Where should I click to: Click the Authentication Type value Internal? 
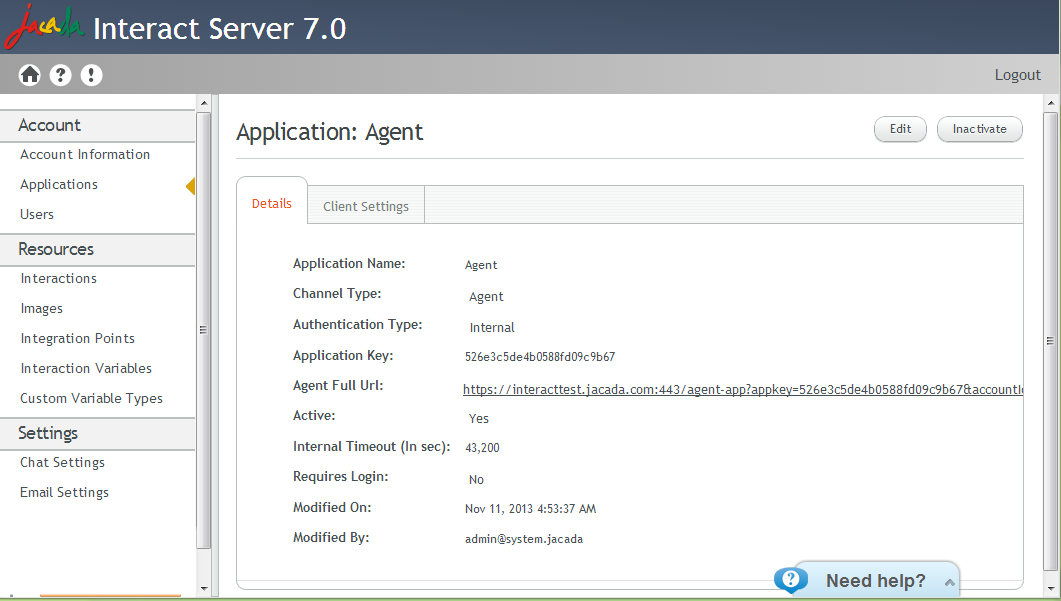(x=492, y=328)
